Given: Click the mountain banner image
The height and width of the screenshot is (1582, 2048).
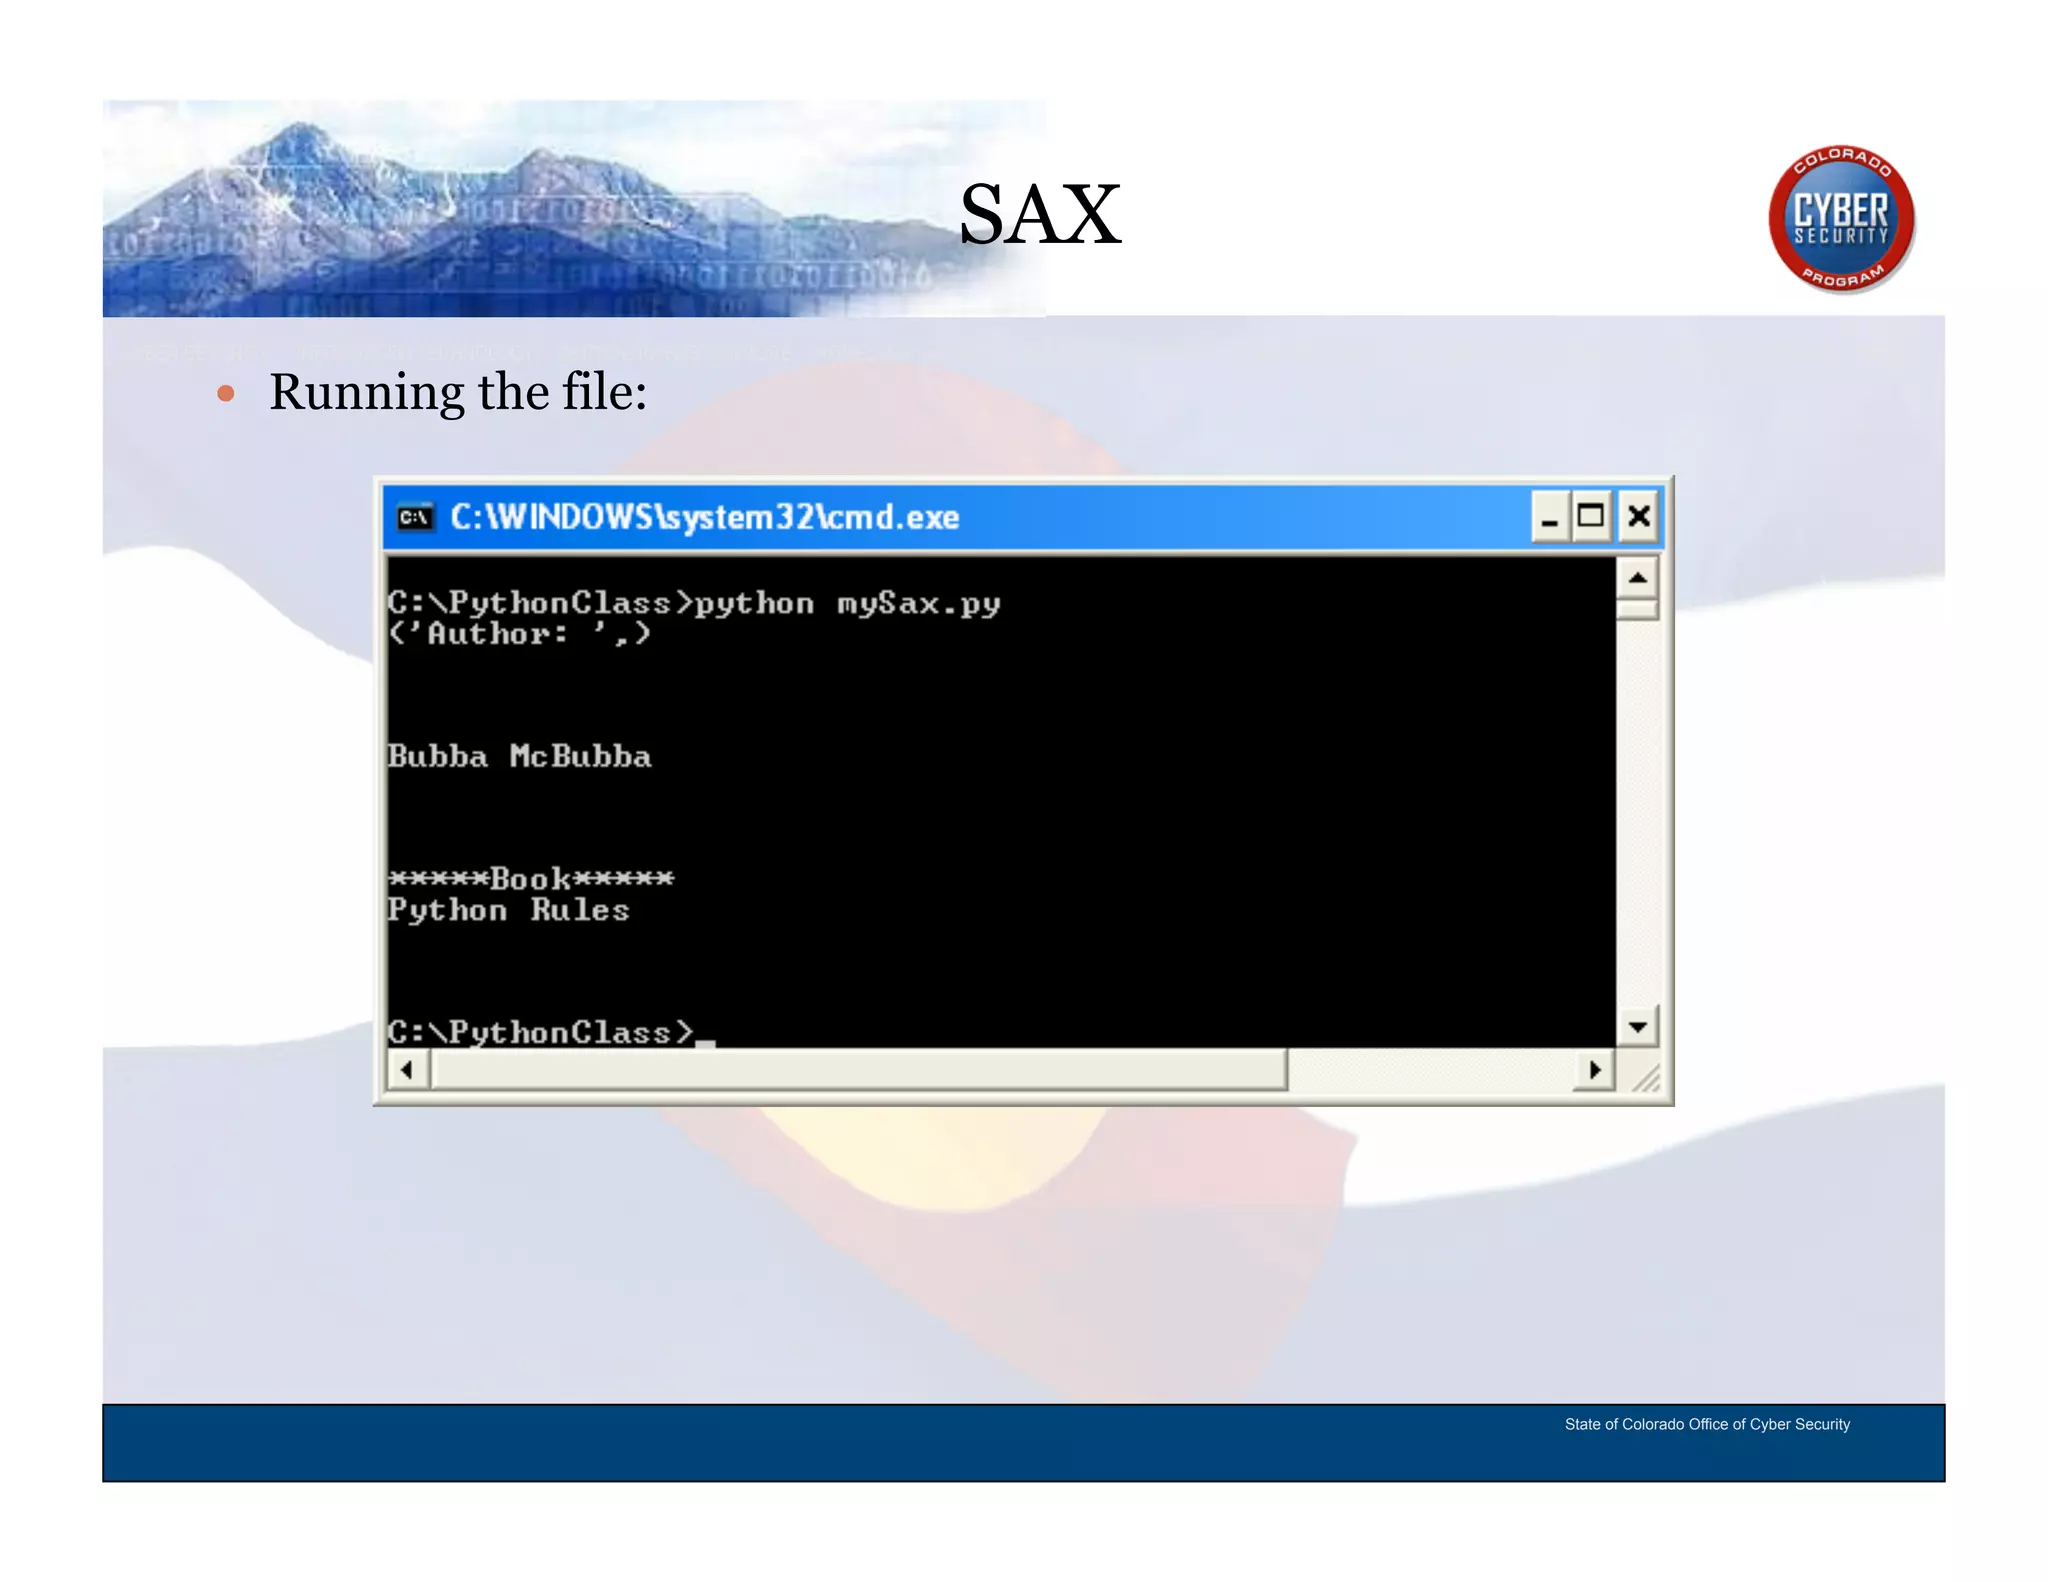Looking at the screenshot, I should (x=574, y=209).
